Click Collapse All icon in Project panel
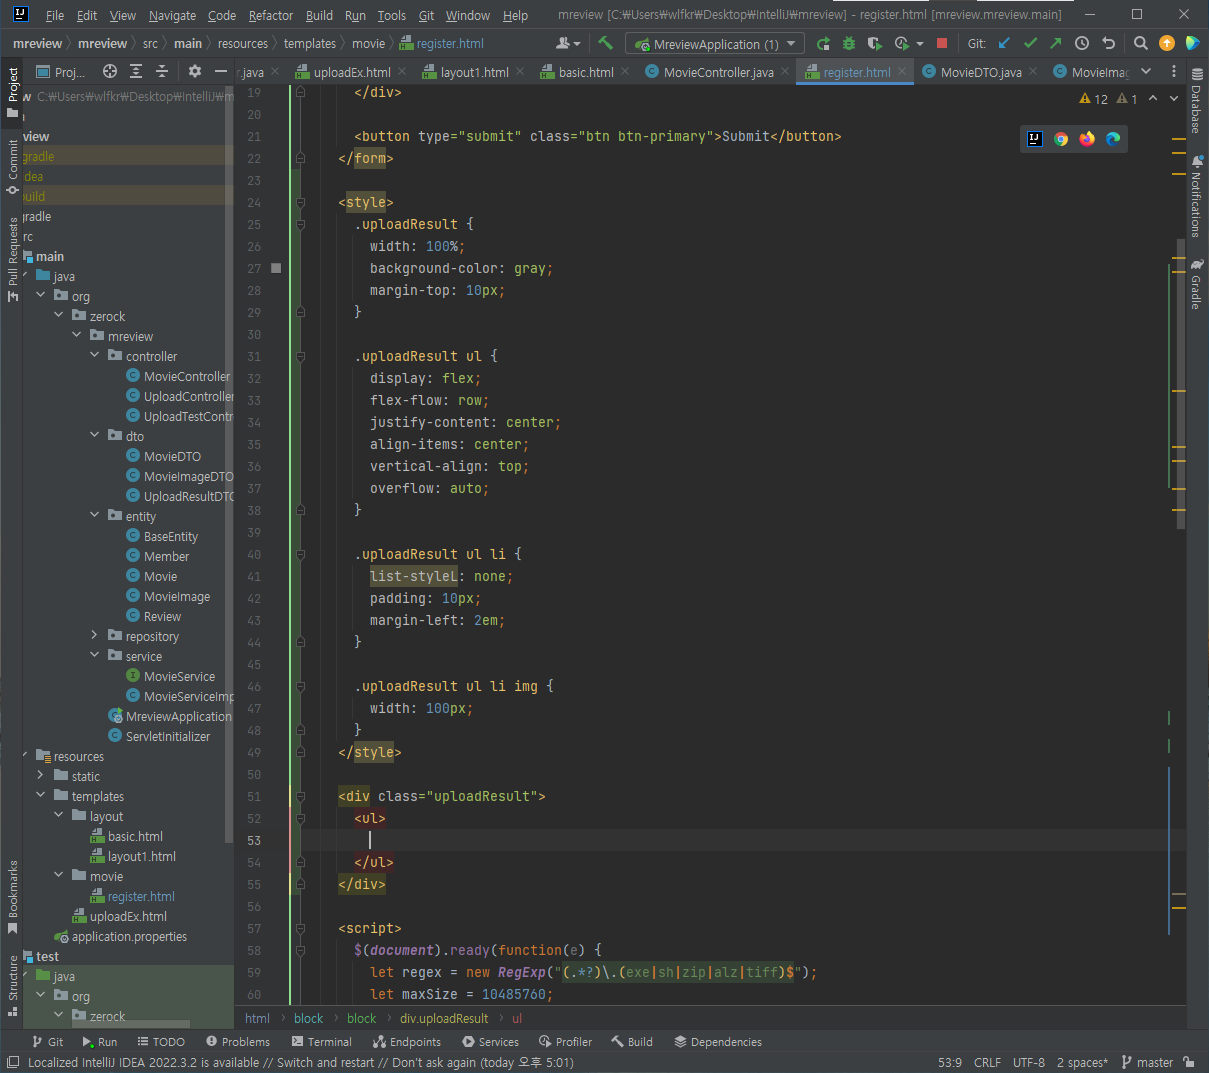This screenshot has width=1209, height=1073. pyautogui.click(x=162, y=71)
